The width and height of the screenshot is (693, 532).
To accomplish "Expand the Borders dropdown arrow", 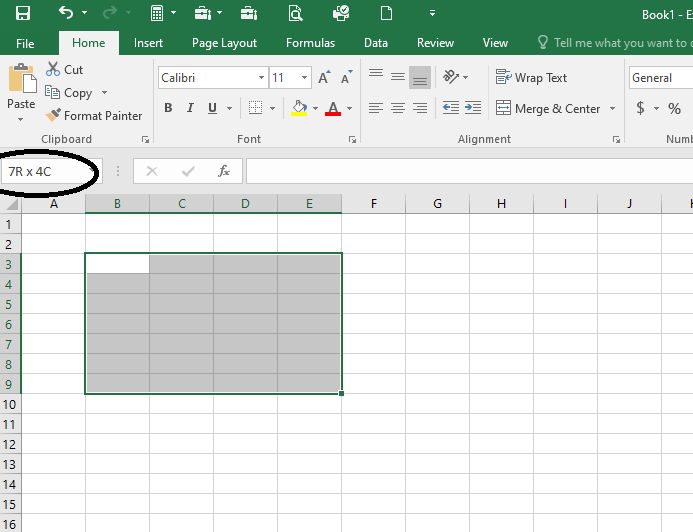I will 272,108.
